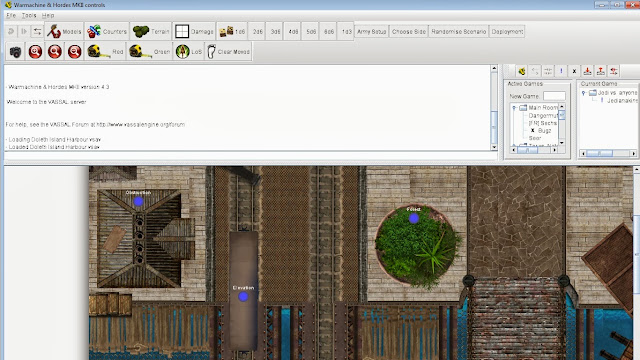640x360 pixels.
Task: Roll 5d6
Action: 311,31
